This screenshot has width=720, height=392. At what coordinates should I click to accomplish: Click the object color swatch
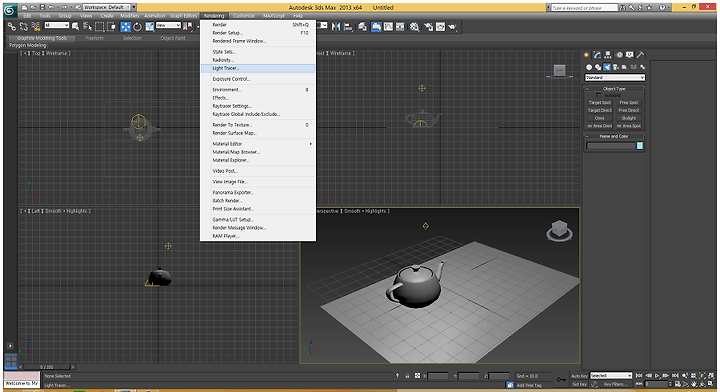pyautogui.click(x=640, y=146)
